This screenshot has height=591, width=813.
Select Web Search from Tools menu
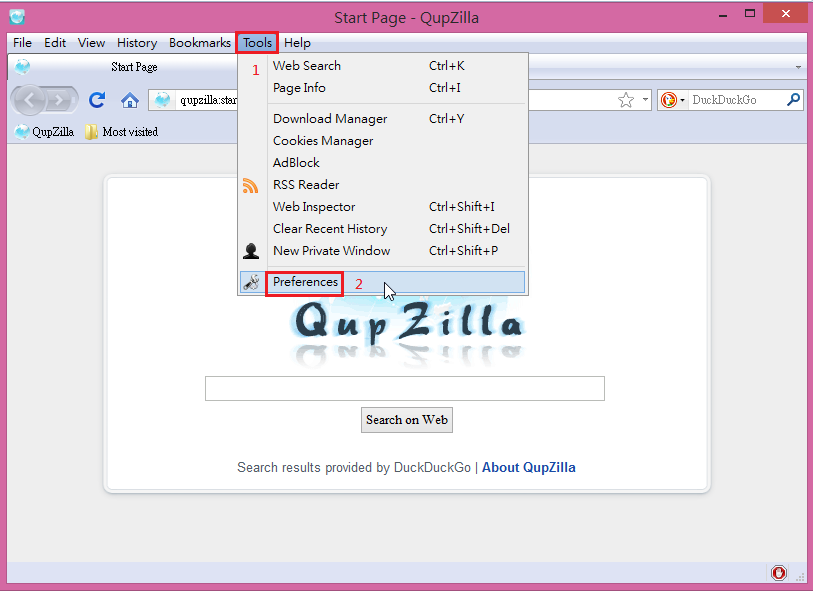coord(383,66)
